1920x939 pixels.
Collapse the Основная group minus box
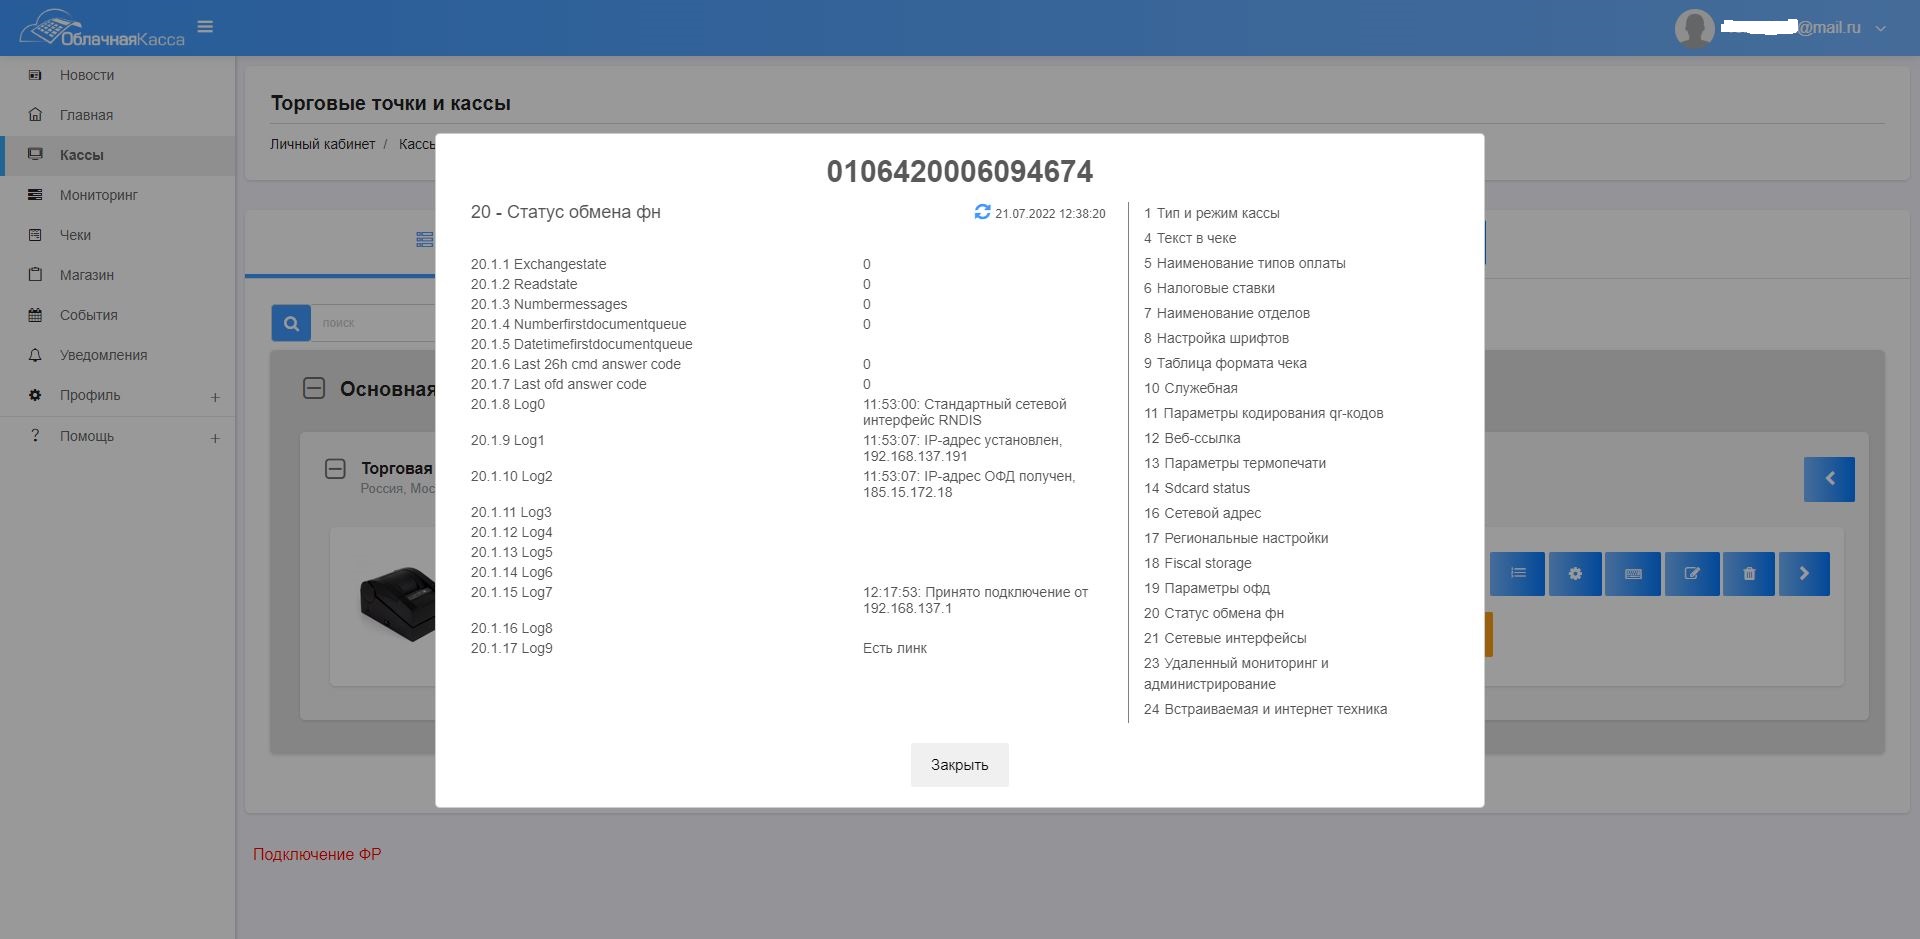pos(314,389)
